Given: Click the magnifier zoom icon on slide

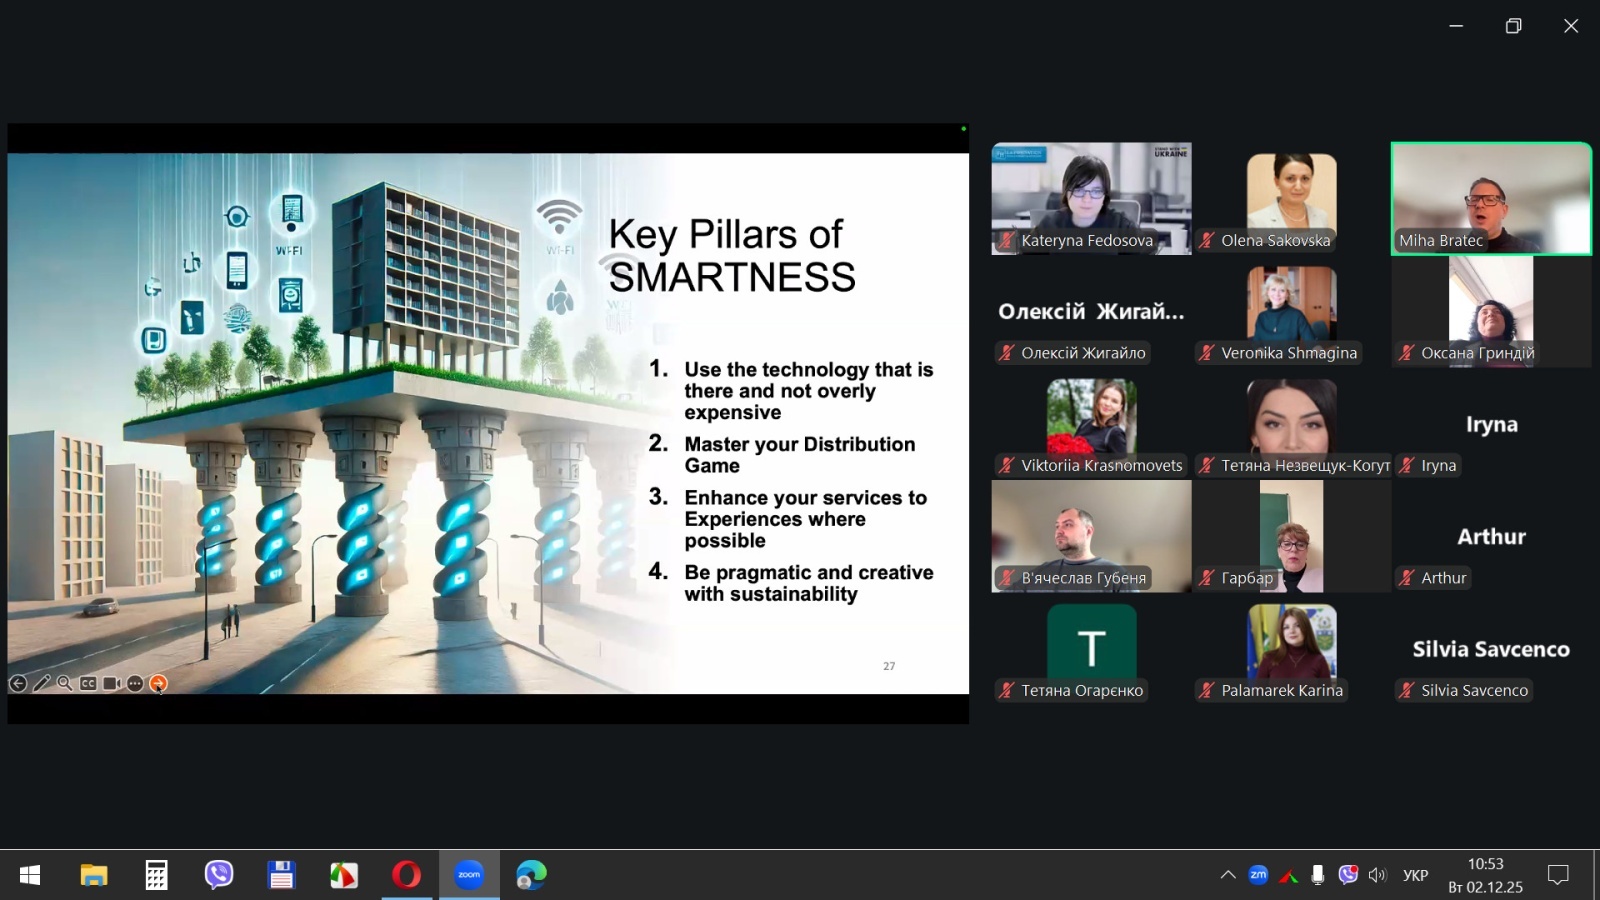Looking at the screenshot, I should coord(64,684).
